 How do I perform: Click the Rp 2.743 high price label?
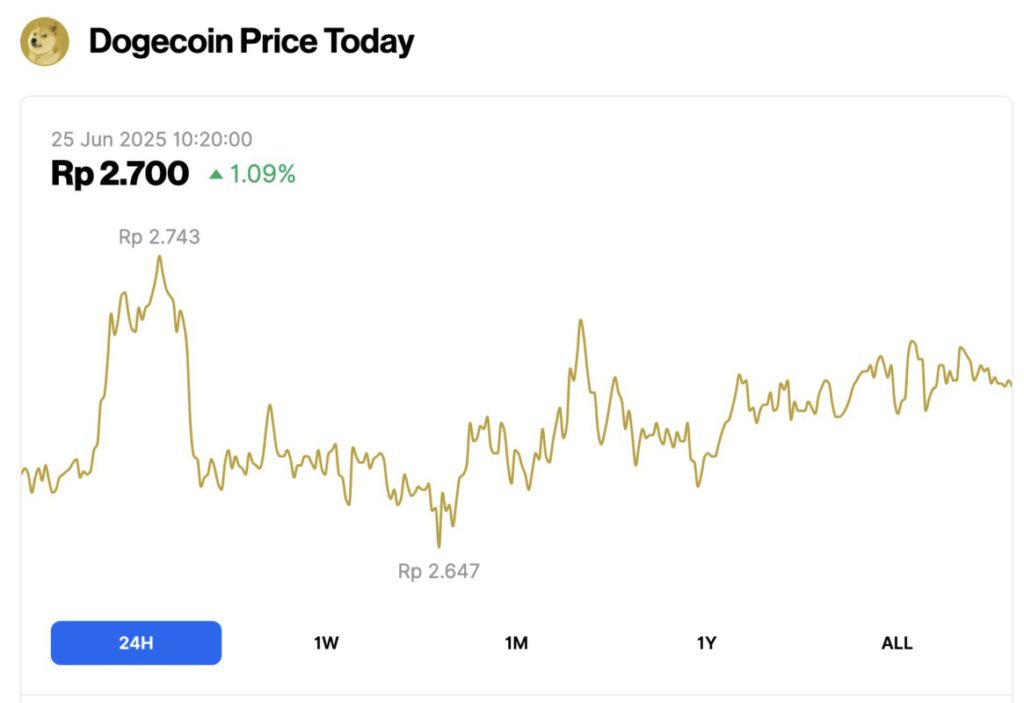[158, 237]
